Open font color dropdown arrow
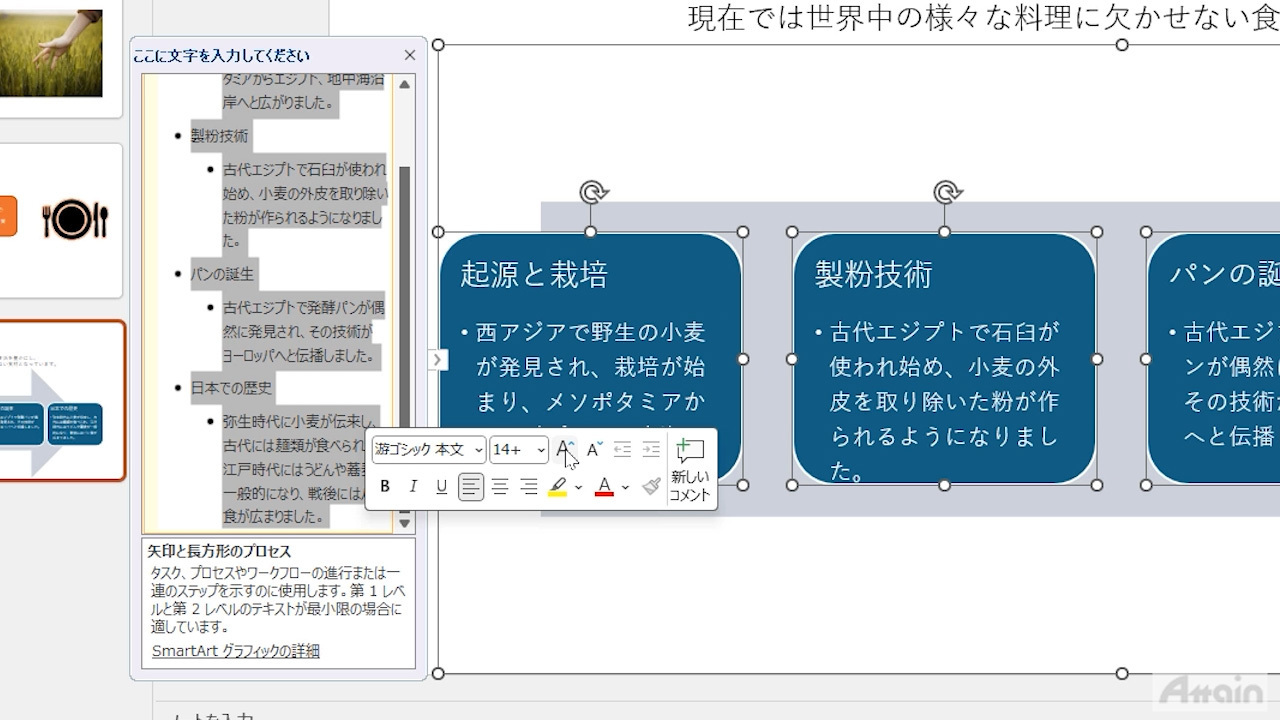The image size is (1280, 720). pyautogui.click(x=625, y=487)
